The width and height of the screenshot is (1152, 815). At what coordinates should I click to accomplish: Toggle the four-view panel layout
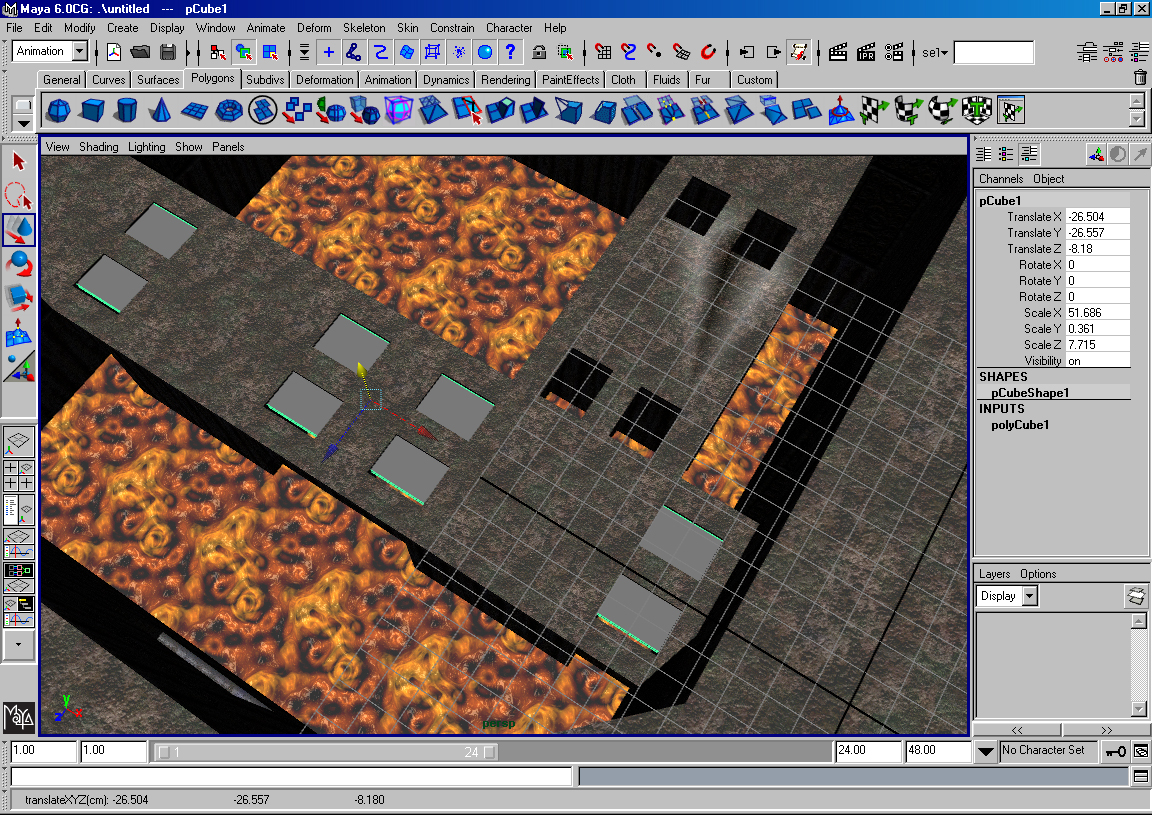[x=19, y=474]
